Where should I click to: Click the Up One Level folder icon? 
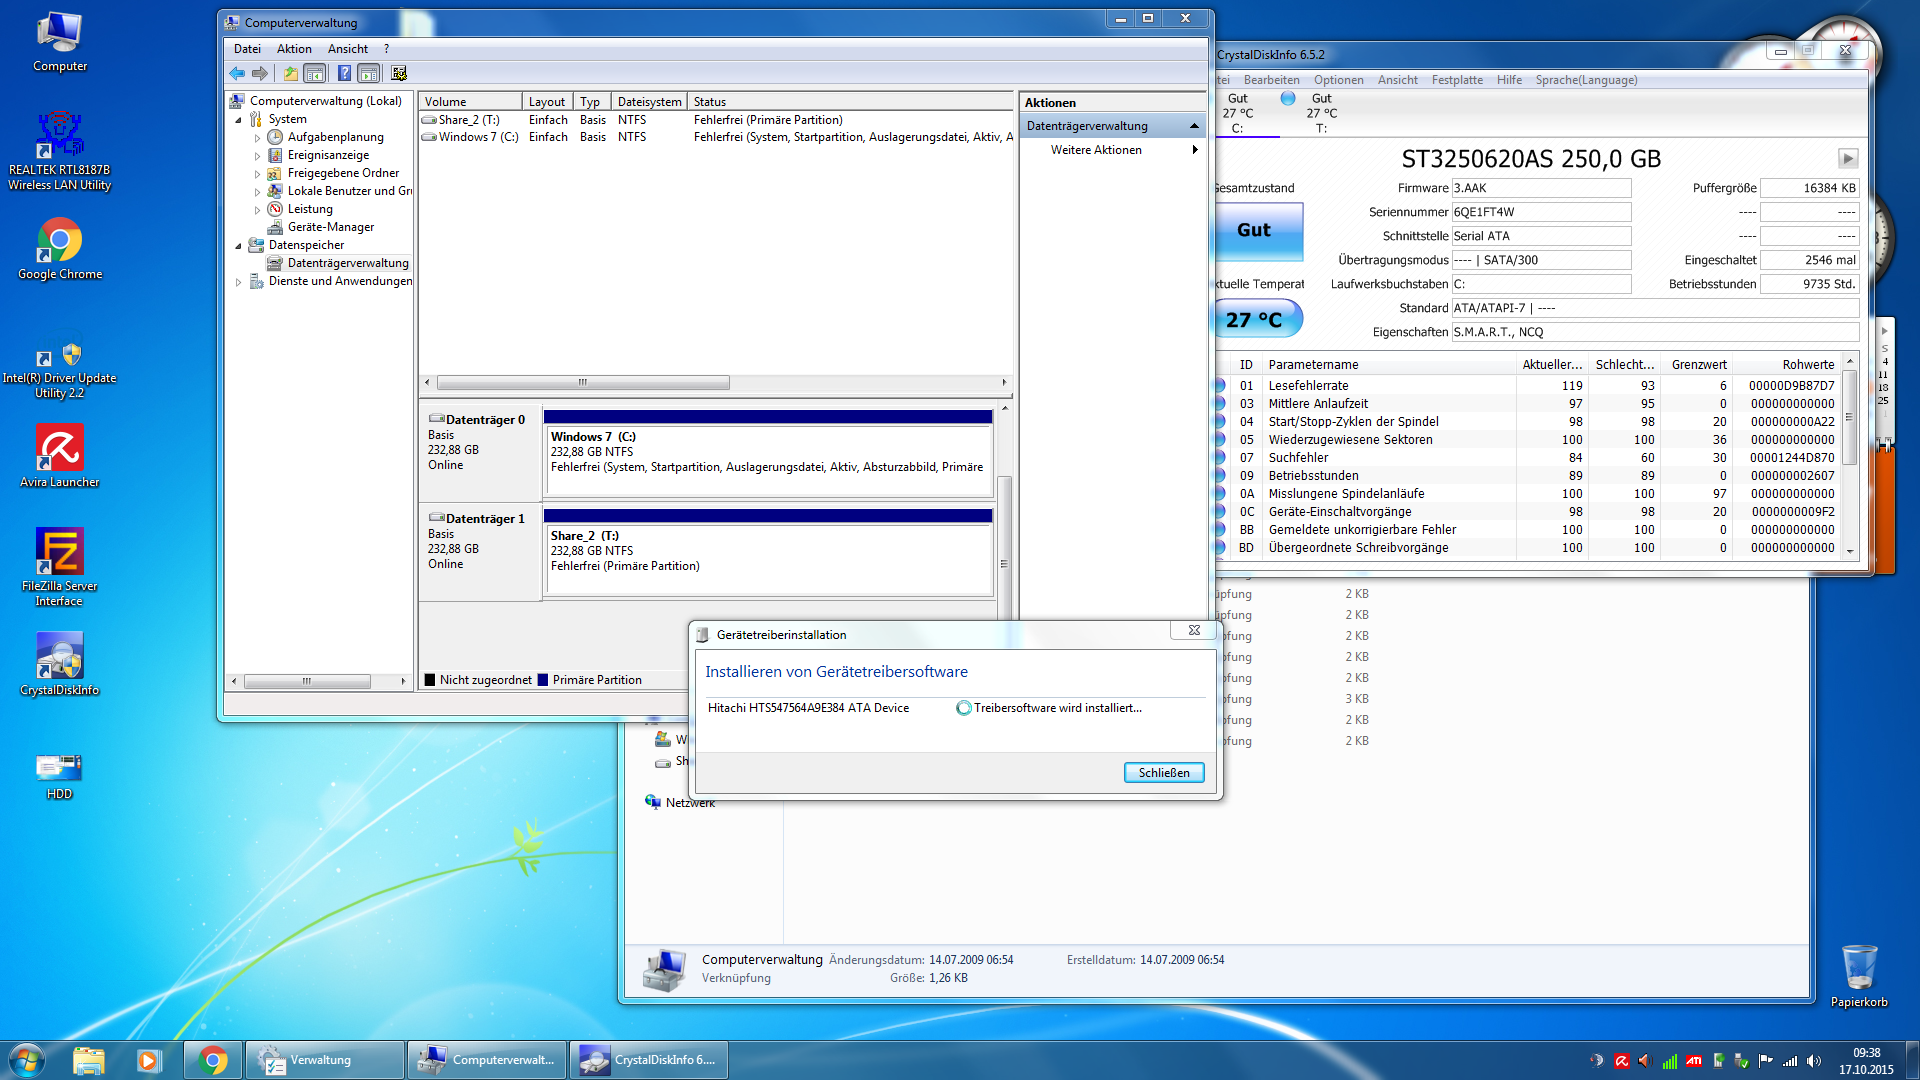290,73
